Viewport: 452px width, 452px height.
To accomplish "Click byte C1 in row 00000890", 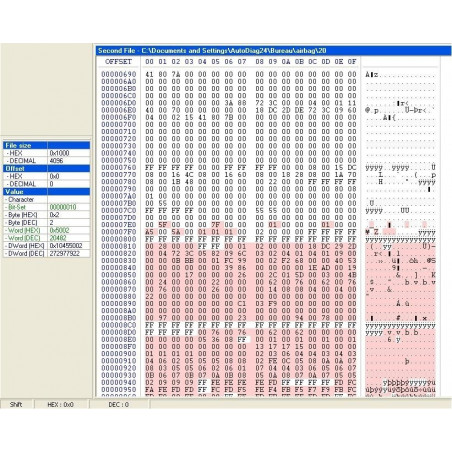I will 242,304.
